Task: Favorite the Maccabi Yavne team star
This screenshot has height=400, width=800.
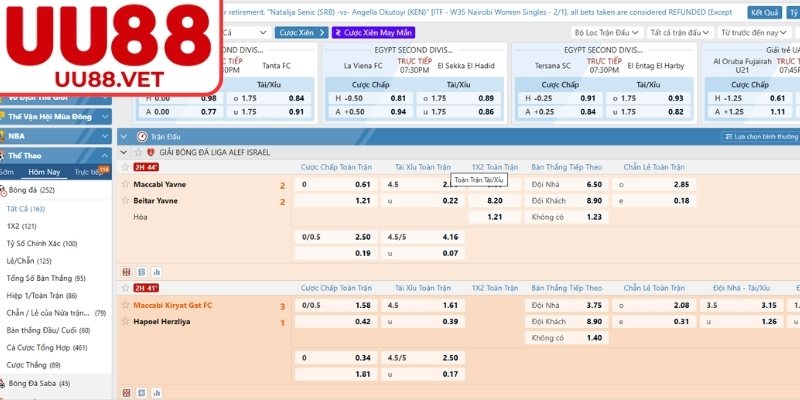Action: pyautogui.click(x=125, y=184)
